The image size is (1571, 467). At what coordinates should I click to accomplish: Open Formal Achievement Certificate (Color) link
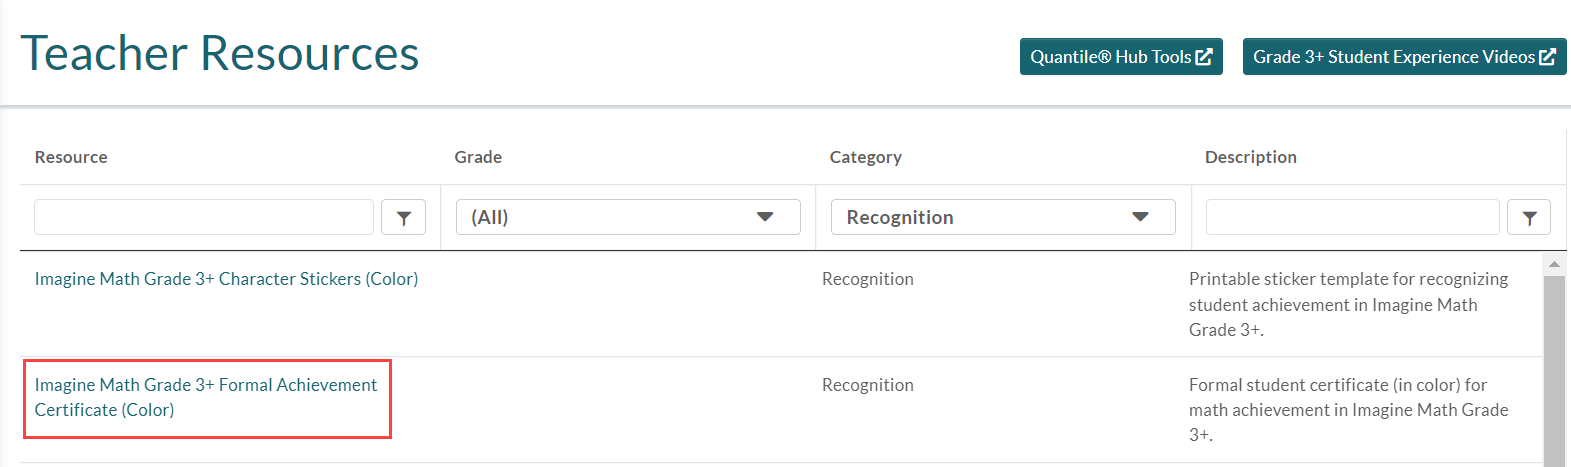[x=206, y=397]
